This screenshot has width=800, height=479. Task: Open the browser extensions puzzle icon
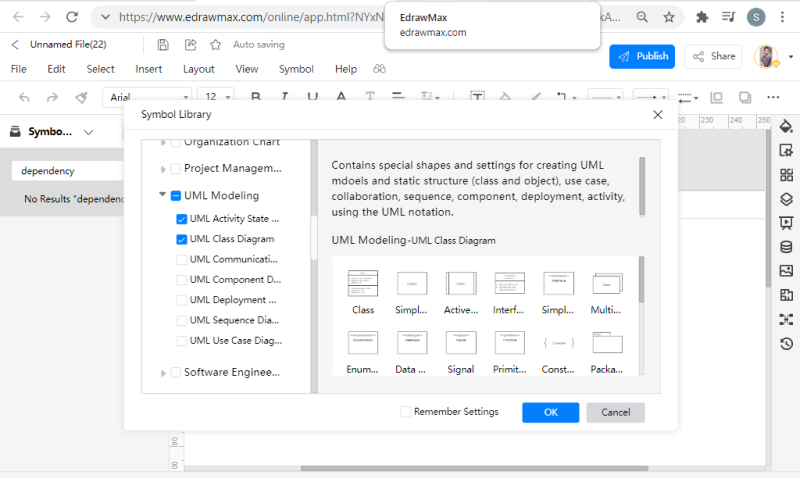click(x=702, y=17)
